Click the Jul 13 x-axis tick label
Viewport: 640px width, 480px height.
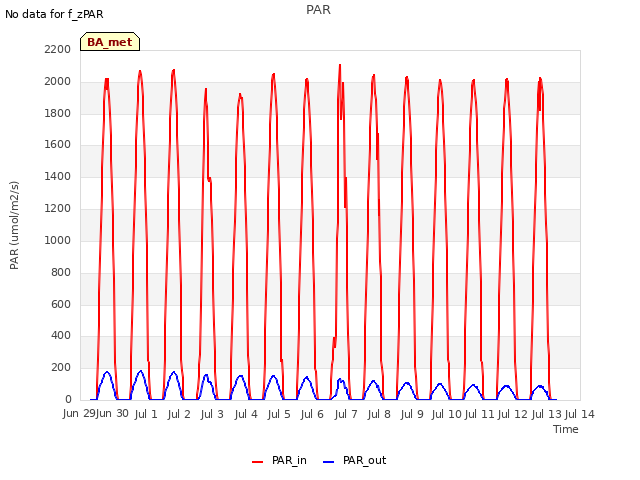(x=547, y=414)
